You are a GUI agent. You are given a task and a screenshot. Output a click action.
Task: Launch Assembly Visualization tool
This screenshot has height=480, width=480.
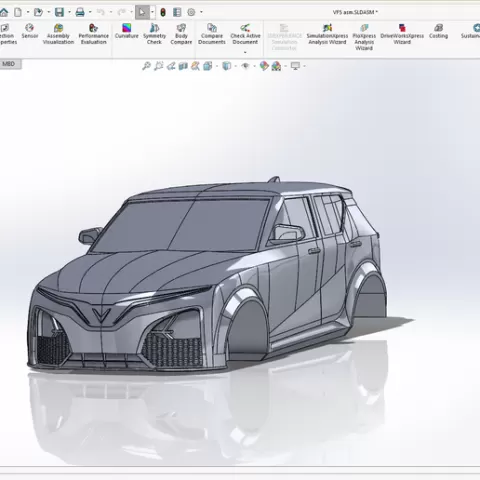click(x=58, y=34)
